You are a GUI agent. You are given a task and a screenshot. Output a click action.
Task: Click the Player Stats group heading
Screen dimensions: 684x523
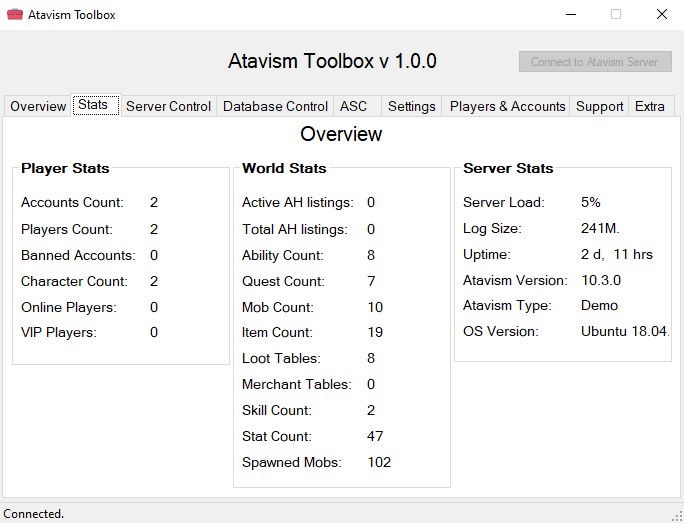coord(65,168)
